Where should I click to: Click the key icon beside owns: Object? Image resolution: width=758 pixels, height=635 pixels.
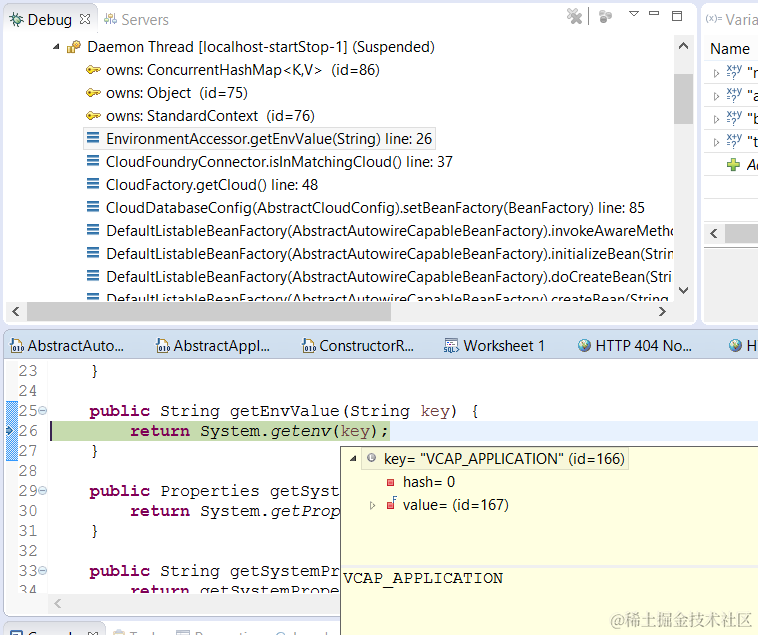[x=93, y=92]
